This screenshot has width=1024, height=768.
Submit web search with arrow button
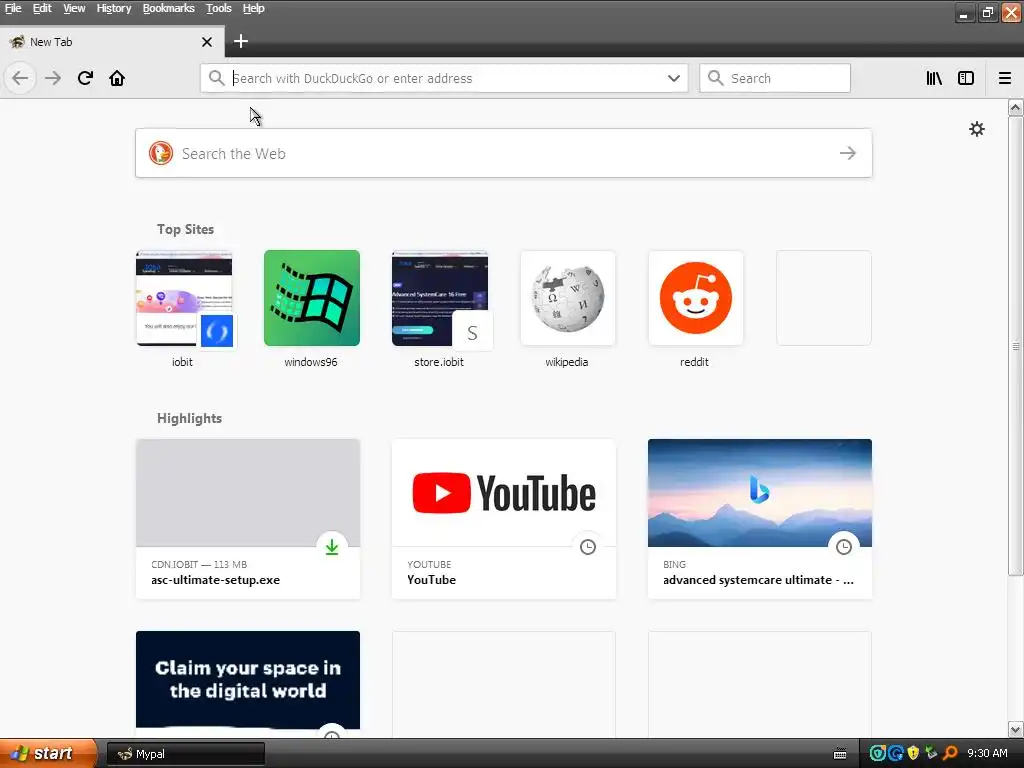848,153
